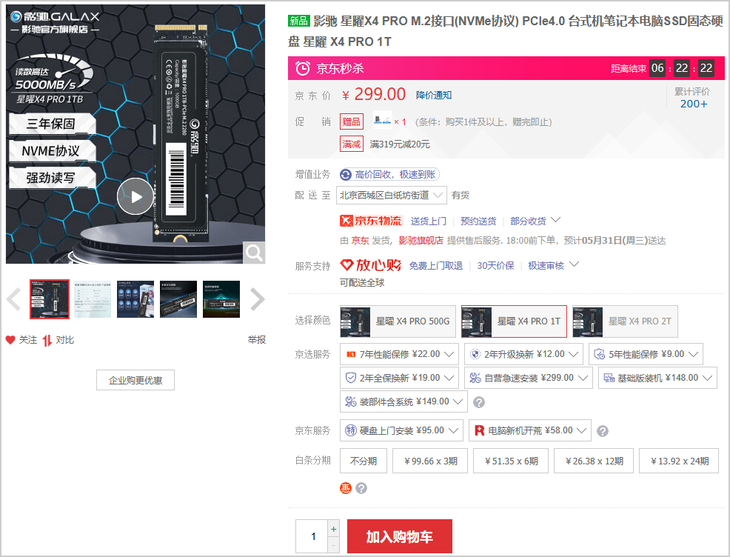Select the 星曜 X4 PRO 500G option
This screenshot has width=730, height=557.
(398, 322)
